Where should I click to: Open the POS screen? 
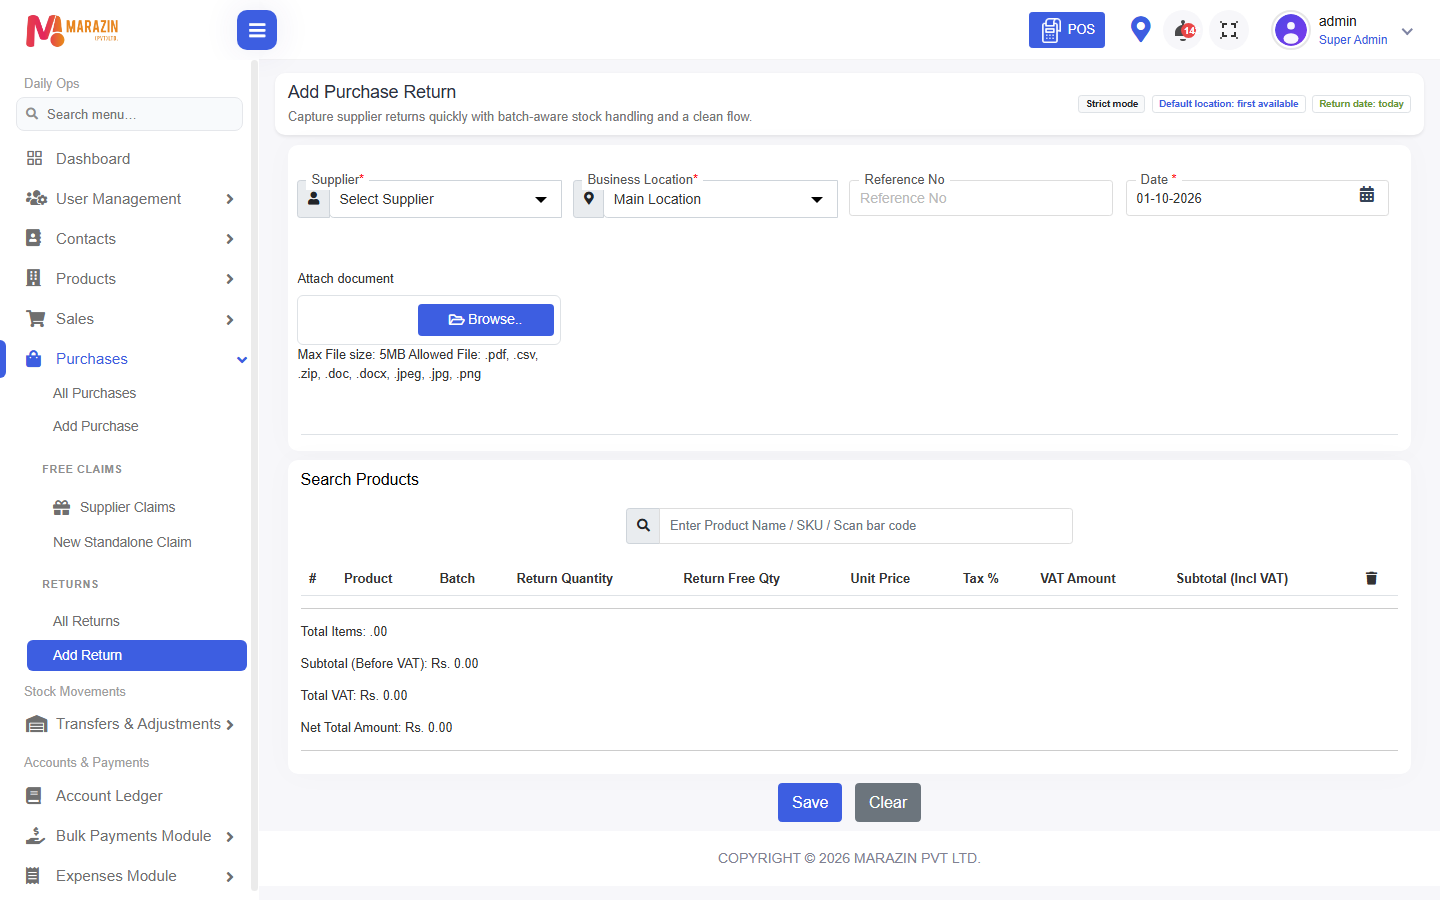[1067, 30]
